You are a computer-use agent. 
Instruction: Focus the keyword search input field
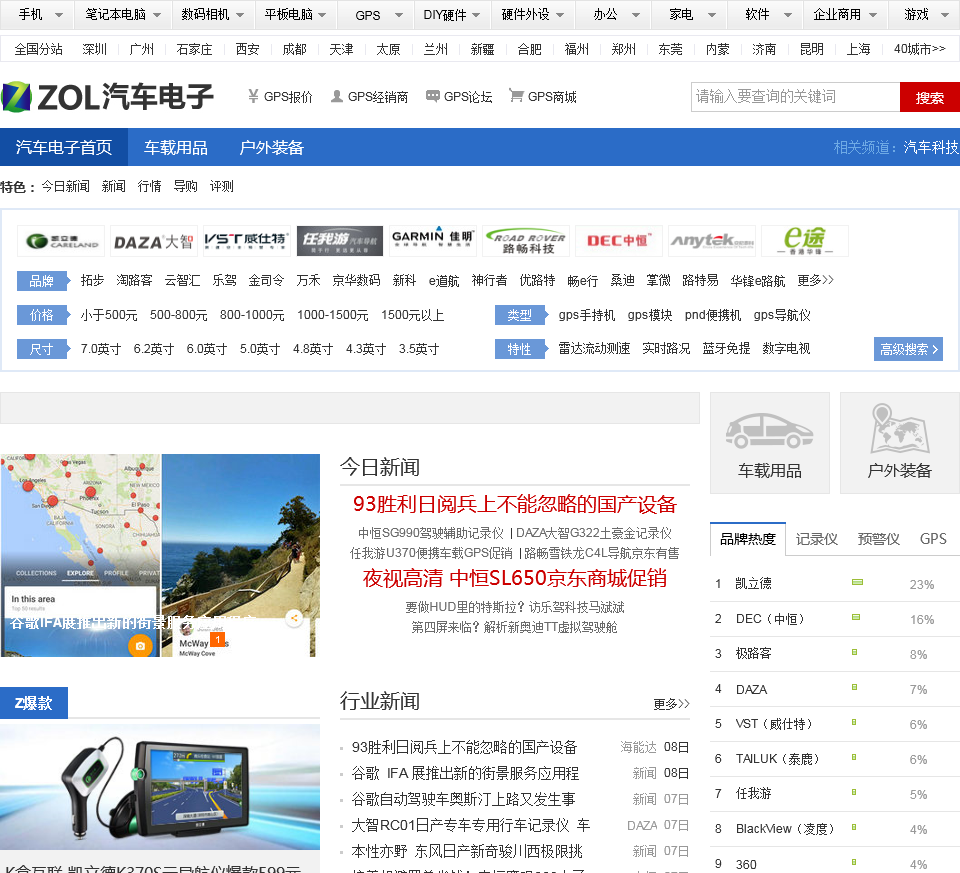(795, 97)
